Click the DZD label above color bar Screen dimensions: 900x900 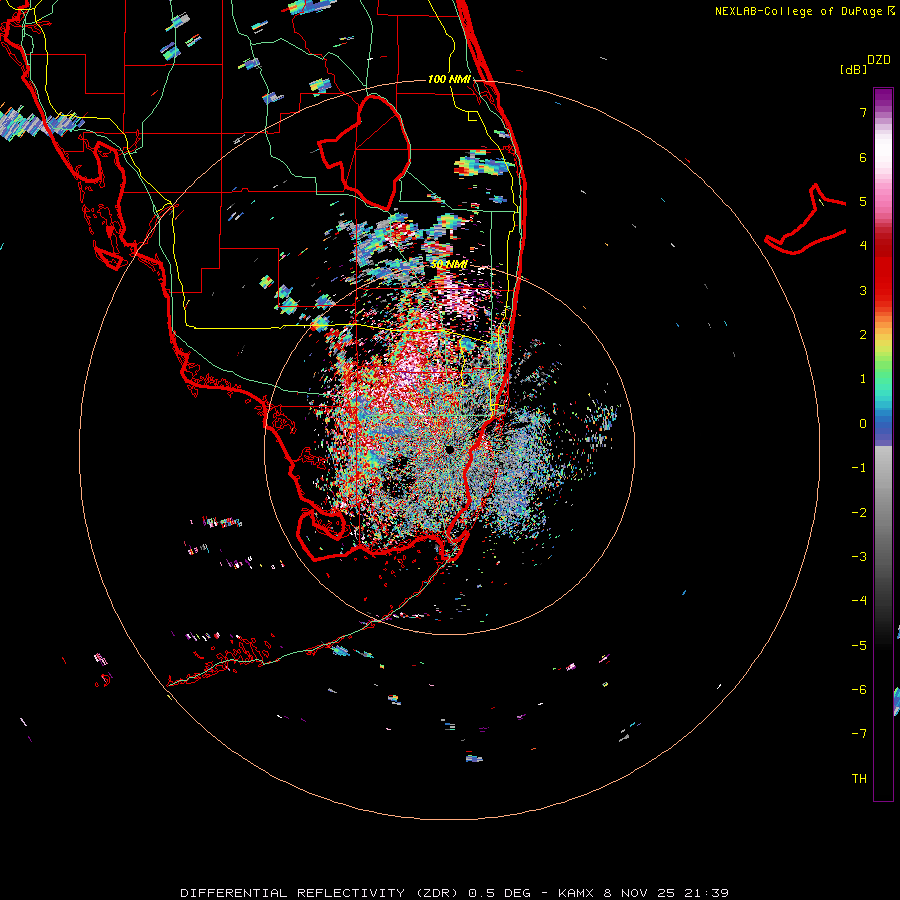[x=879, y=60]
